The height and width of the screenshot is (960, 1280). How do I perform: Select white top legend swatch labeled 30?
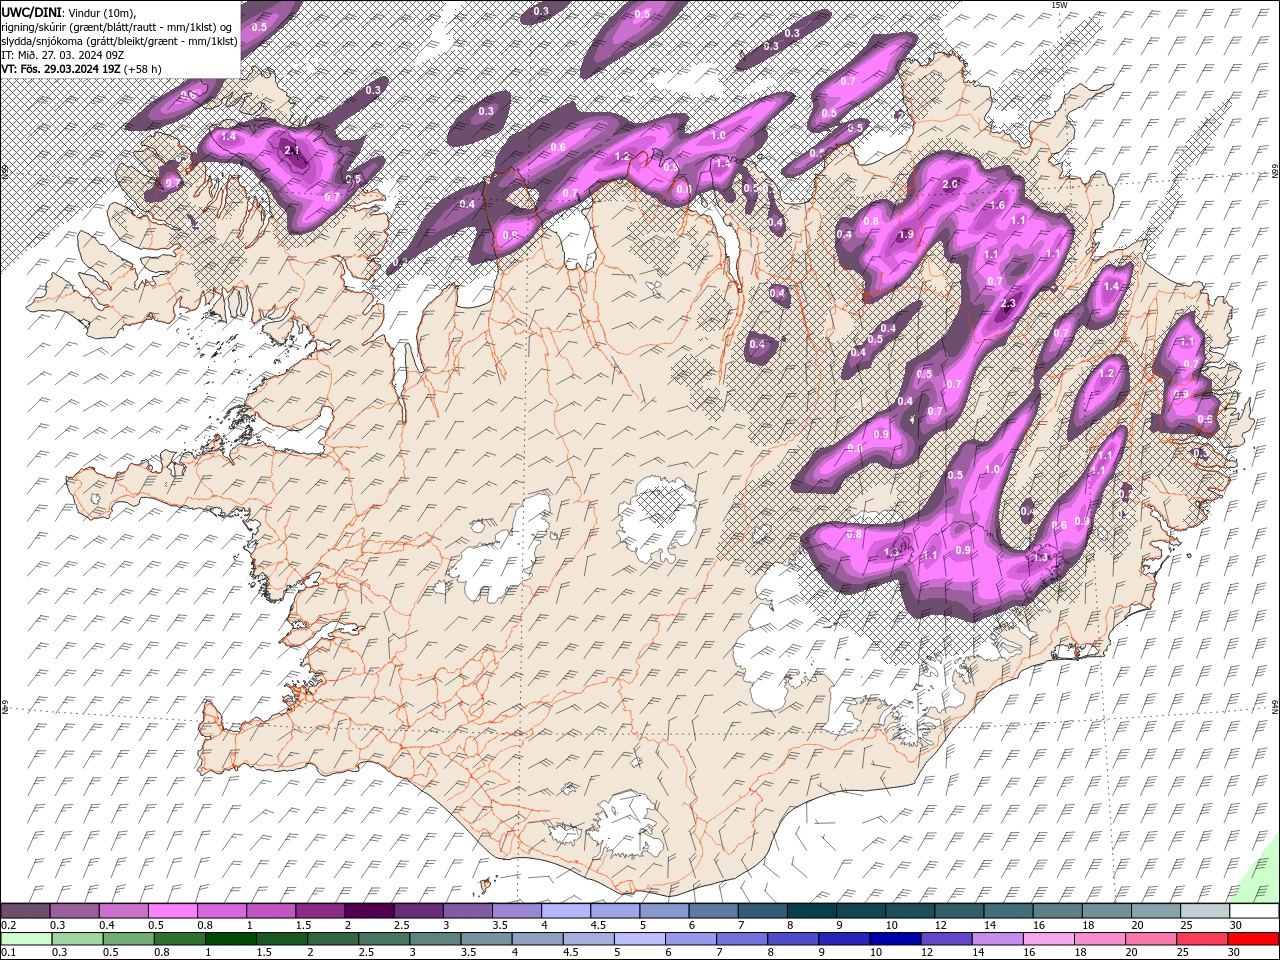[x=1252, y=911]
